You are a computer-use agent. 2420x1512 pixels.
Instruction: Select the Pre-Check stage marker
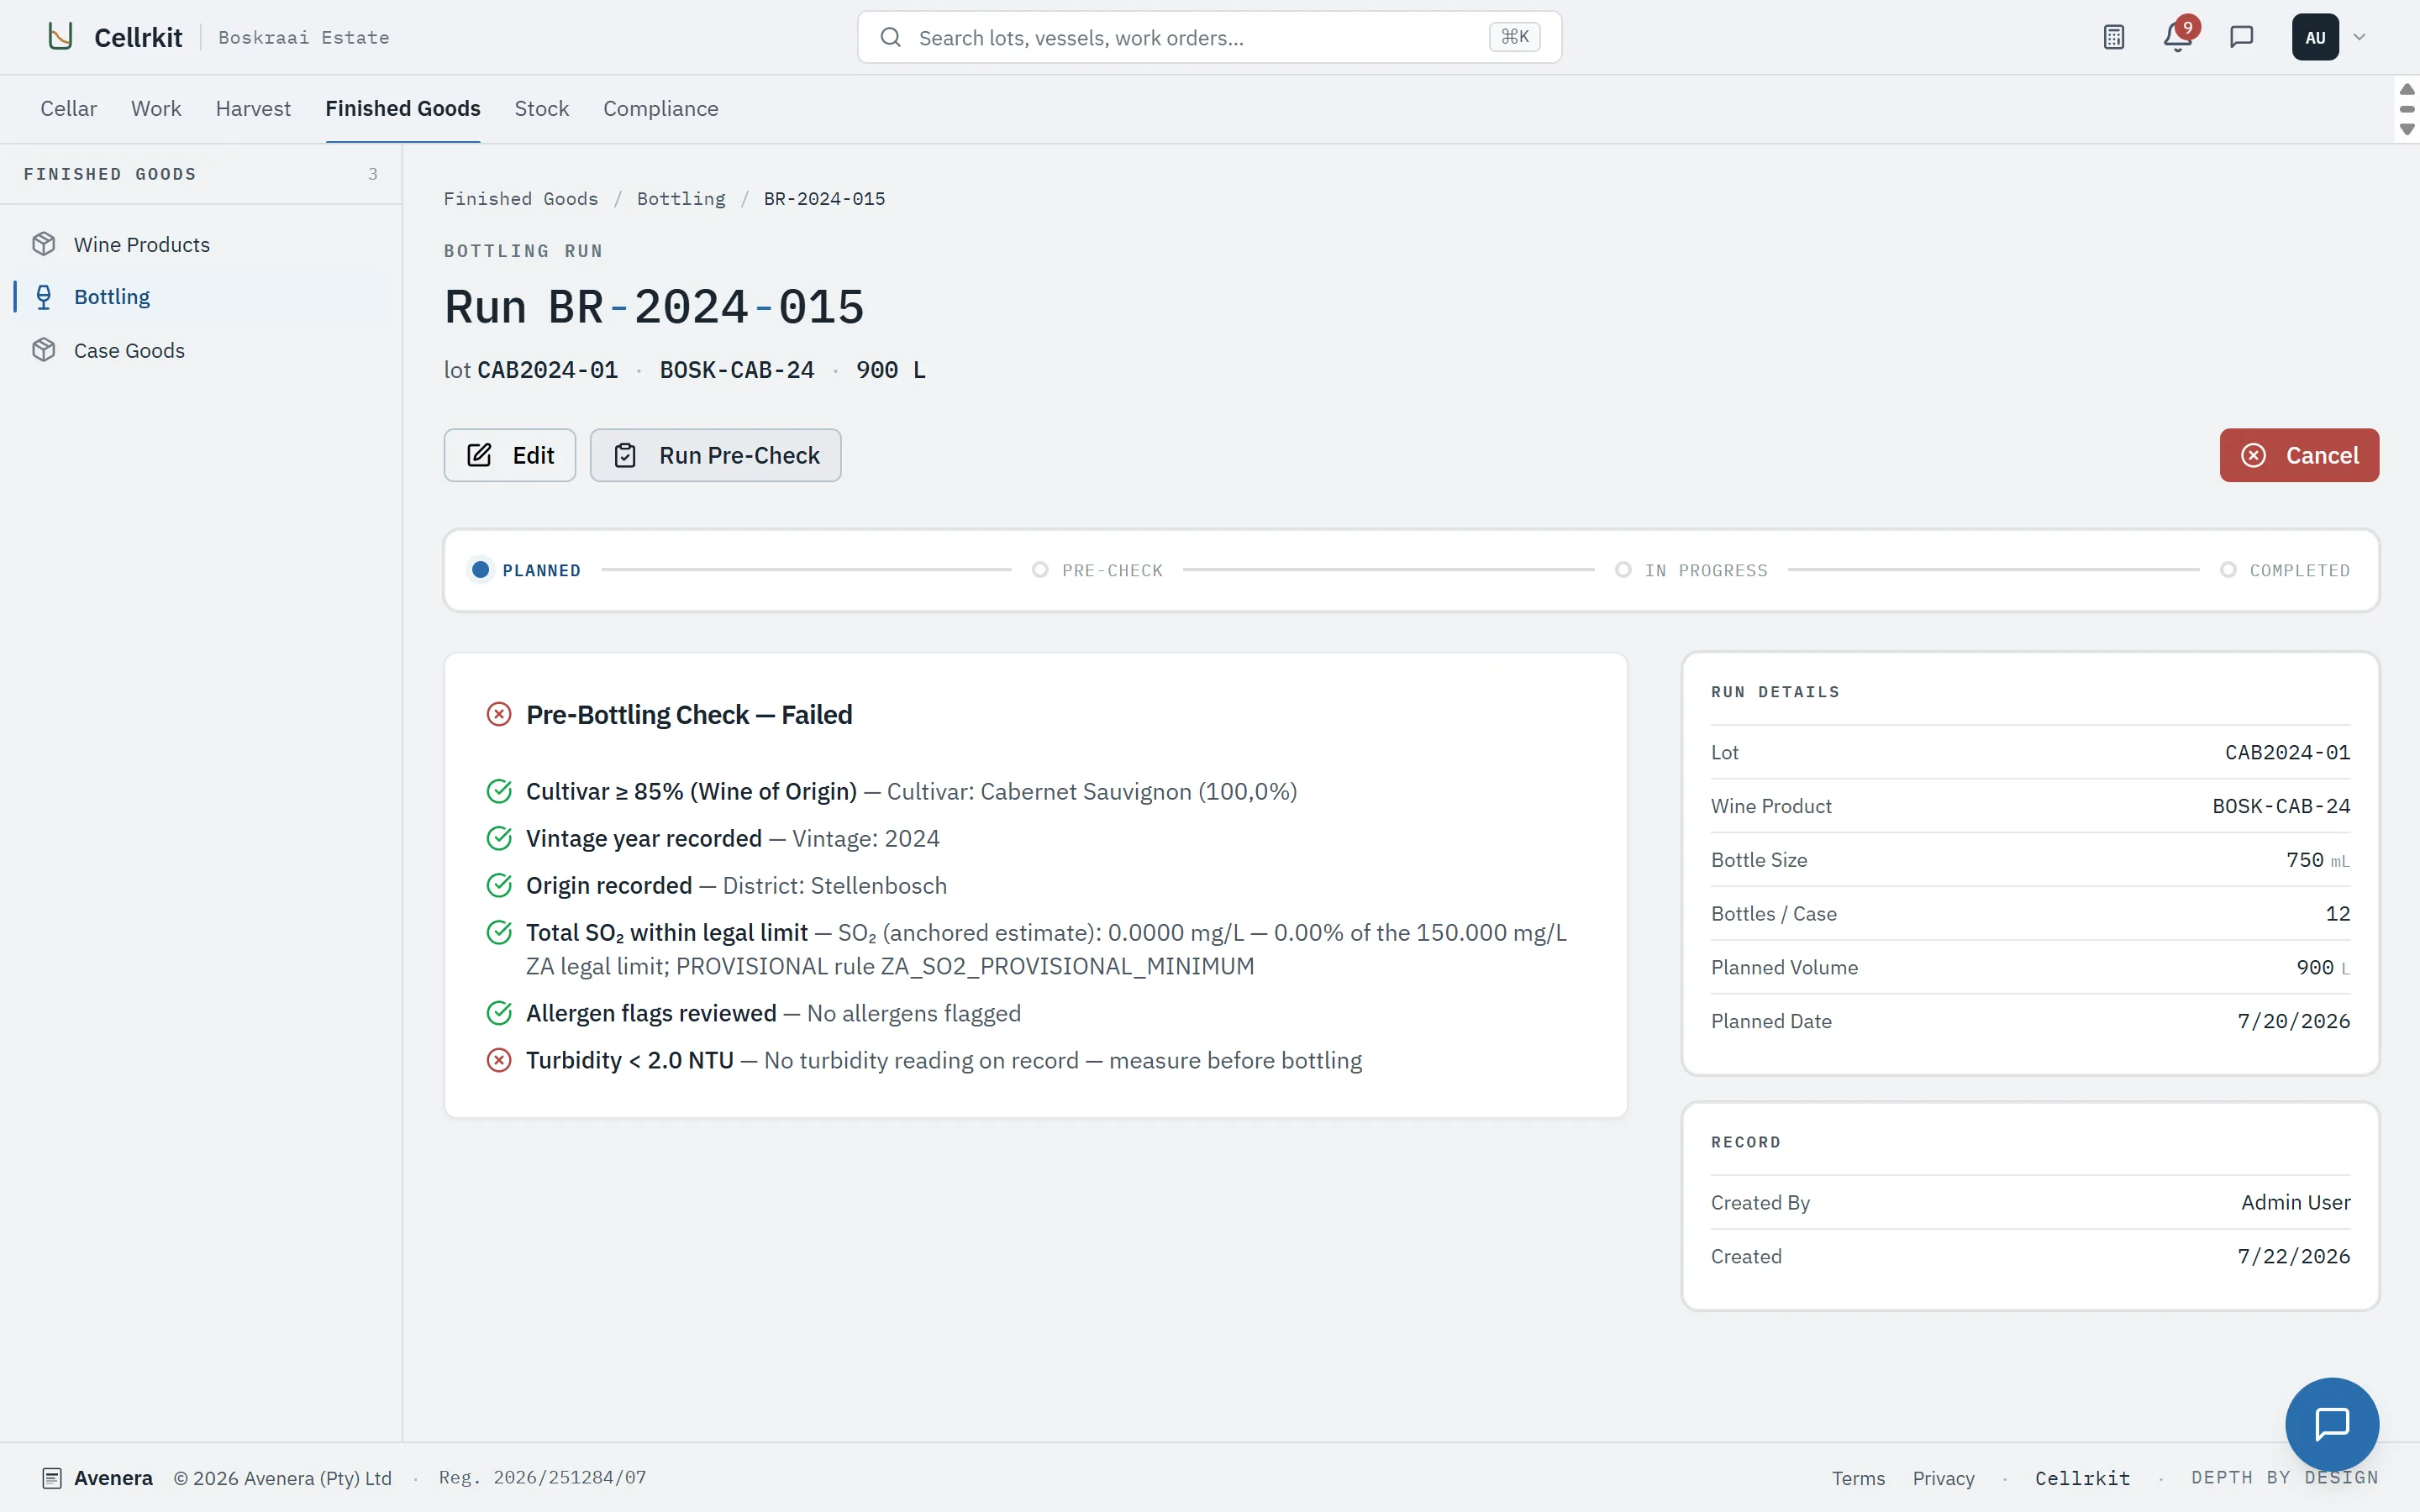click(1040, 570)
